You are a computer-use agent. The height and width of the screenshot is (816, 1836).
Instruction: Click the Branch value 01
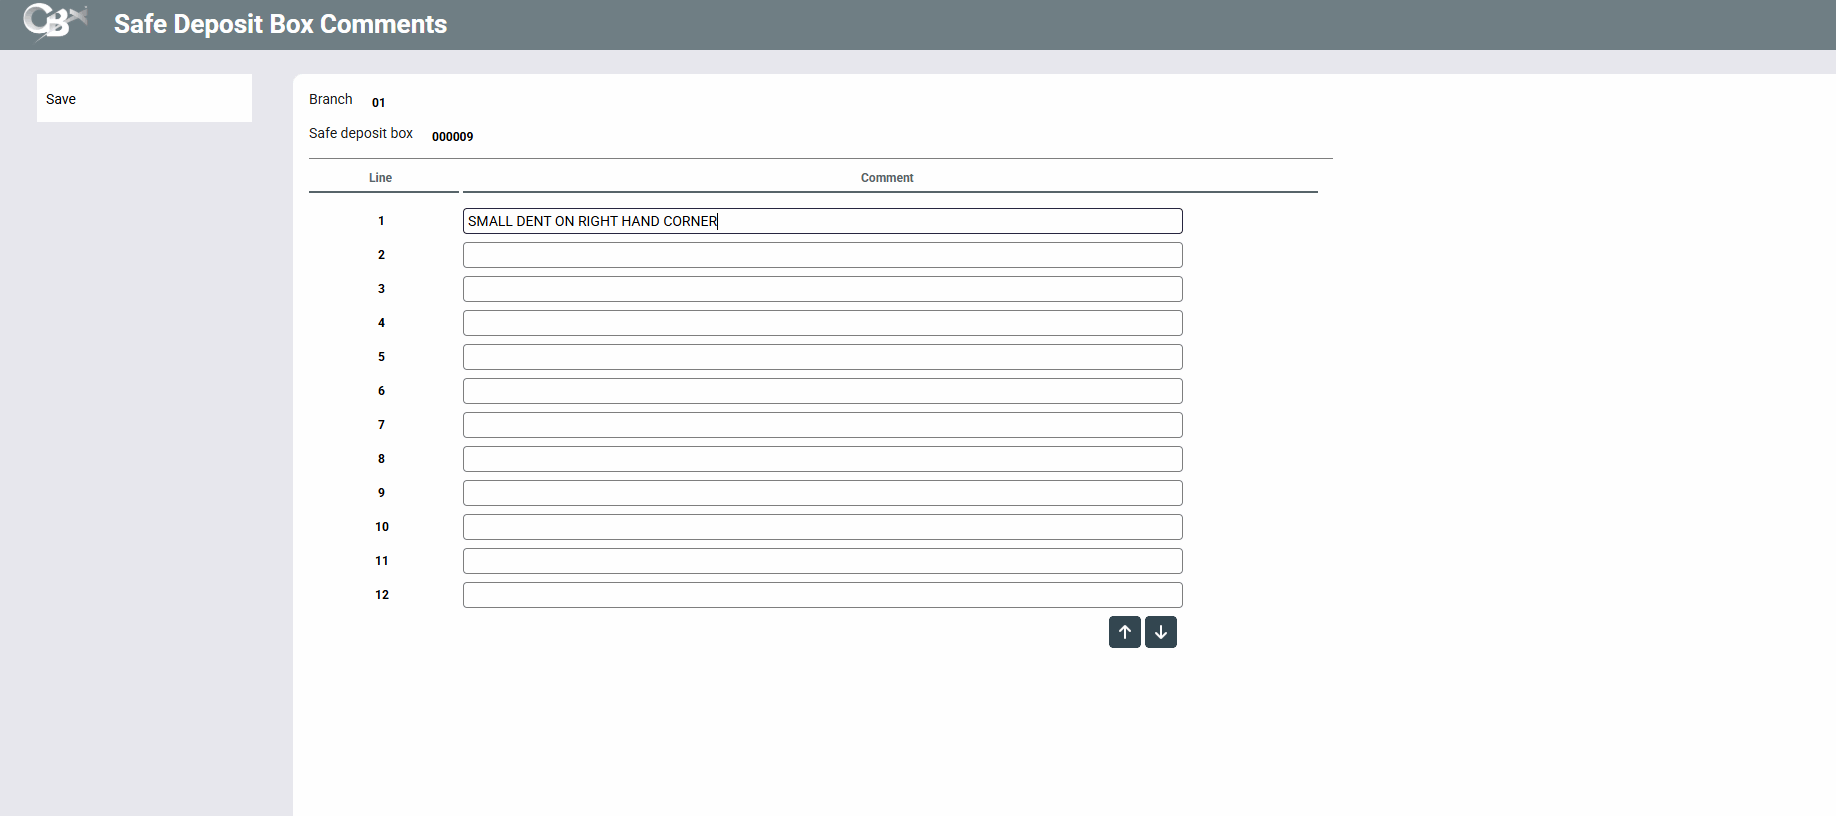tap(378, 103)
